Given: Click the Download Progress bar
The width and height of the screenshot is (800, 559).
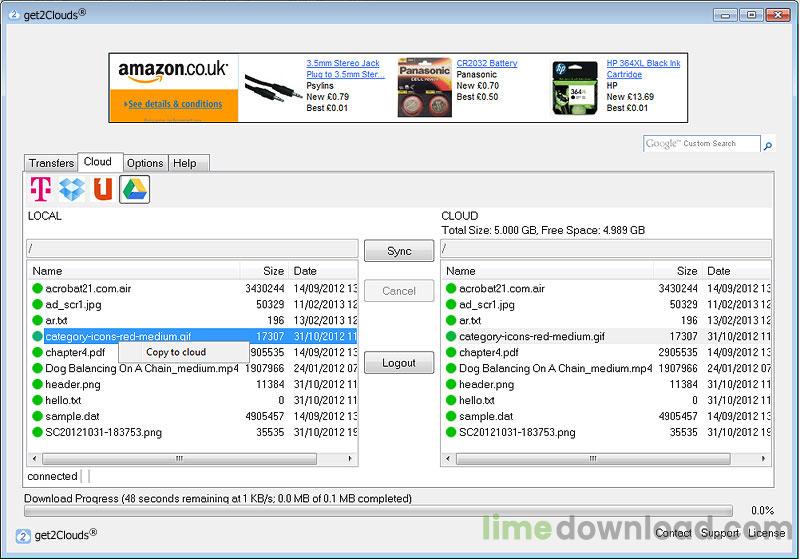Looking at the screenshot, I should [378, 511].
